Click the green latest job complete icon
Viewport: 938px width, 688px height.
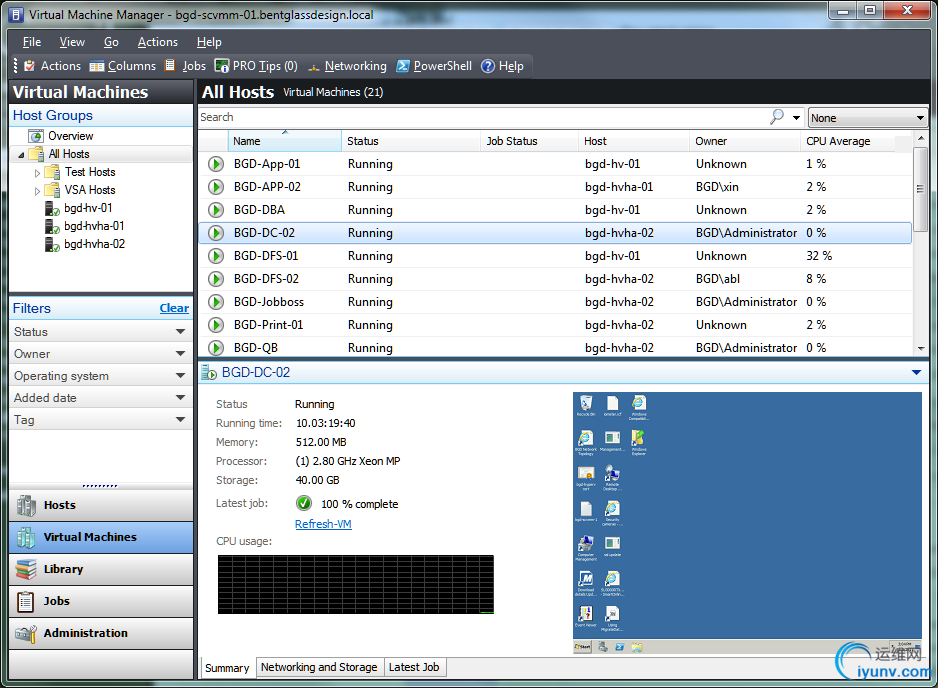(304, 503)
